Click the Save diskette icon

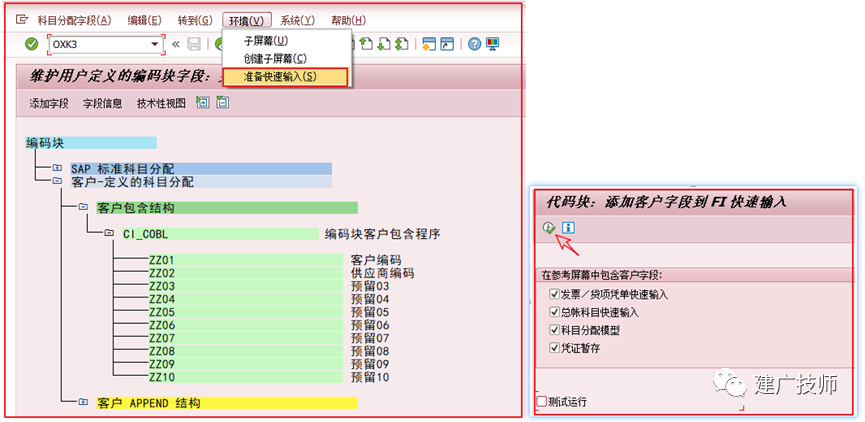point(194,45)
